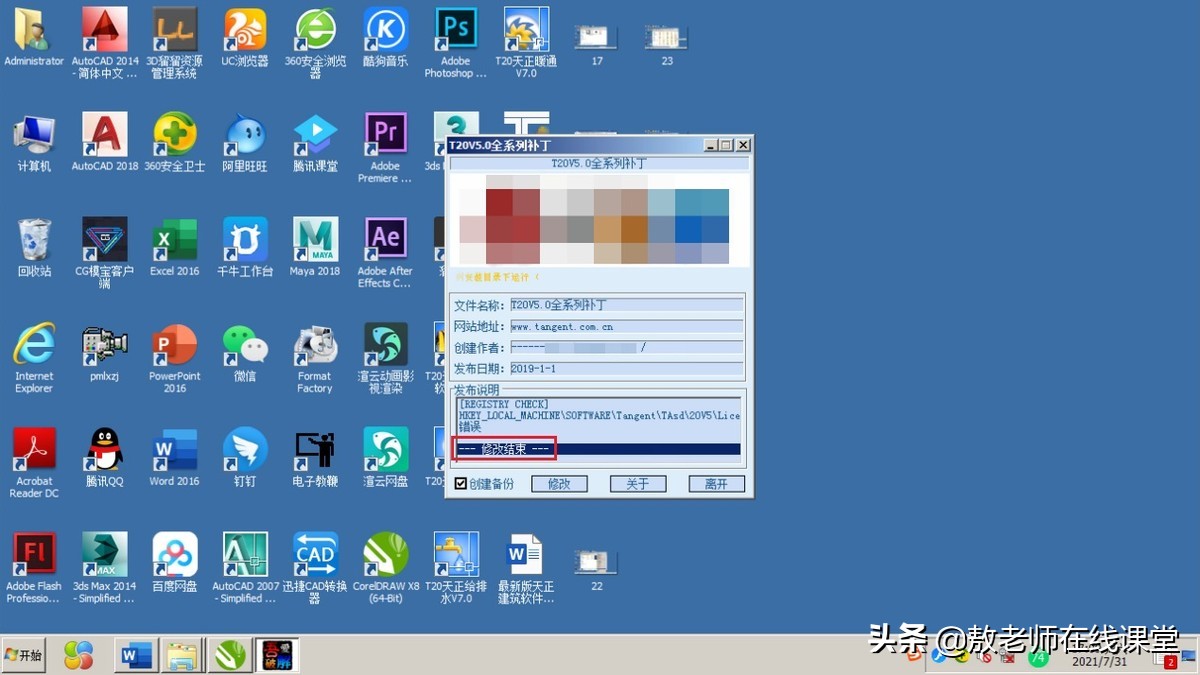Click the 关于 (About) button
Screen dimensions: 1200x675
pyautogui.click(x=637, y=483)
